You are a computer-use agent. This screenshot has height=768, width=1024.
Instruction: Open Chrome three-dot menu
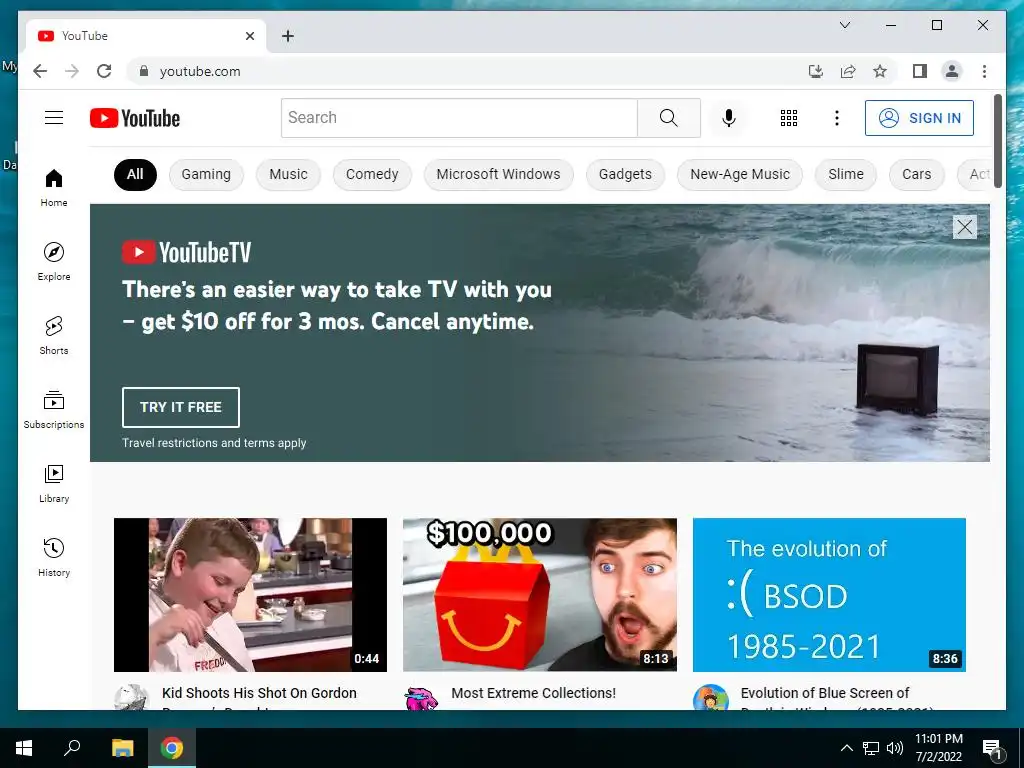(984, 71)
